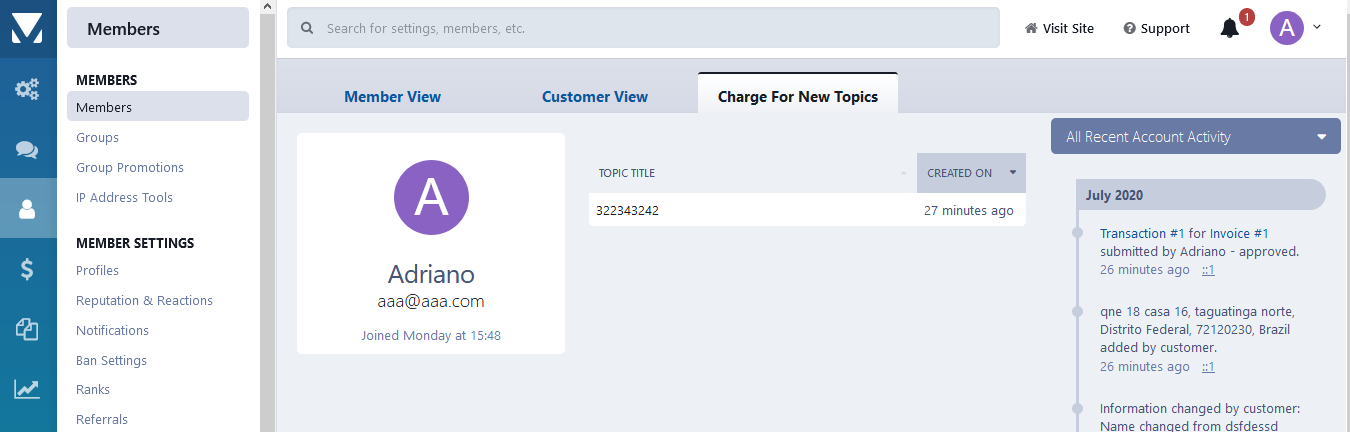Open Group Promotions in the members menu
The image size is (1350, 432).
(130, 167)
